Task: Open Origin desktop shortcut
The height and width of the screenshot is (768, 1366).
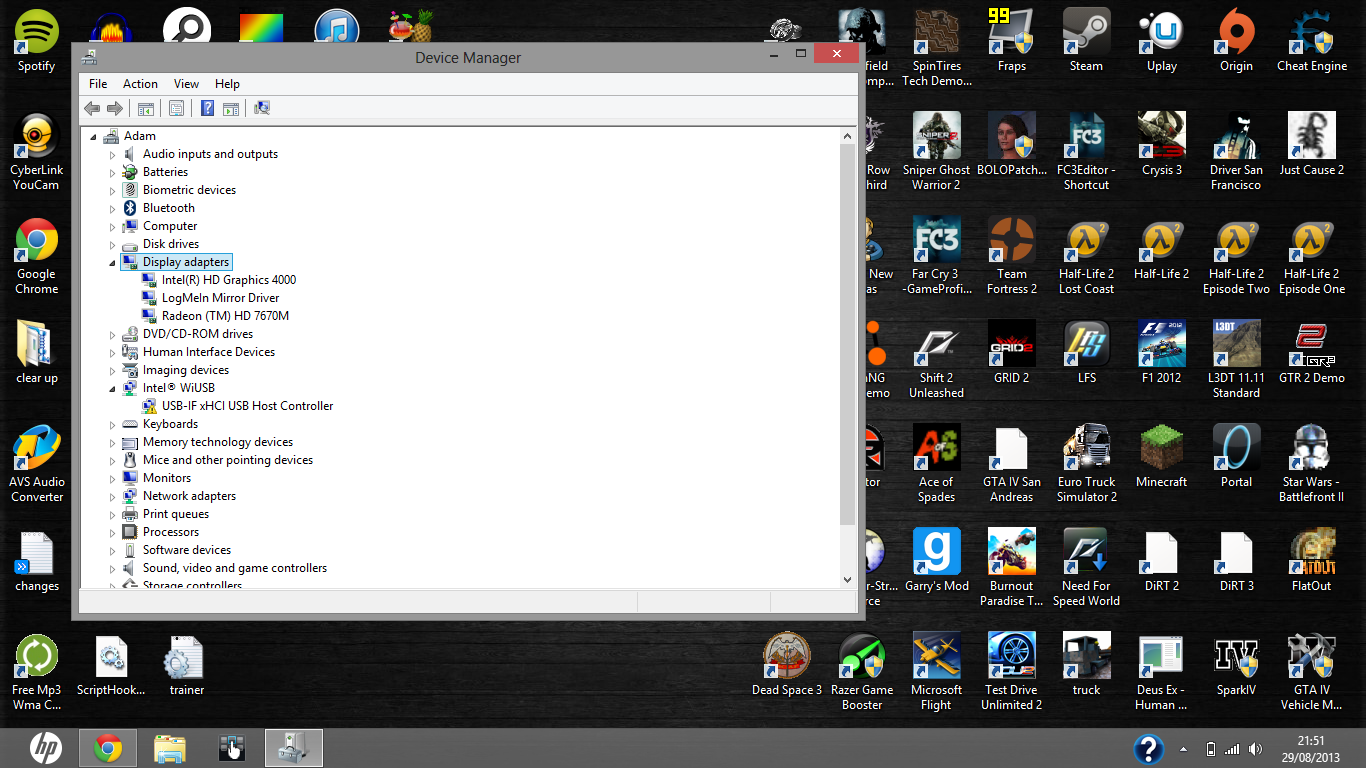Action: [x=1236, y=41]
